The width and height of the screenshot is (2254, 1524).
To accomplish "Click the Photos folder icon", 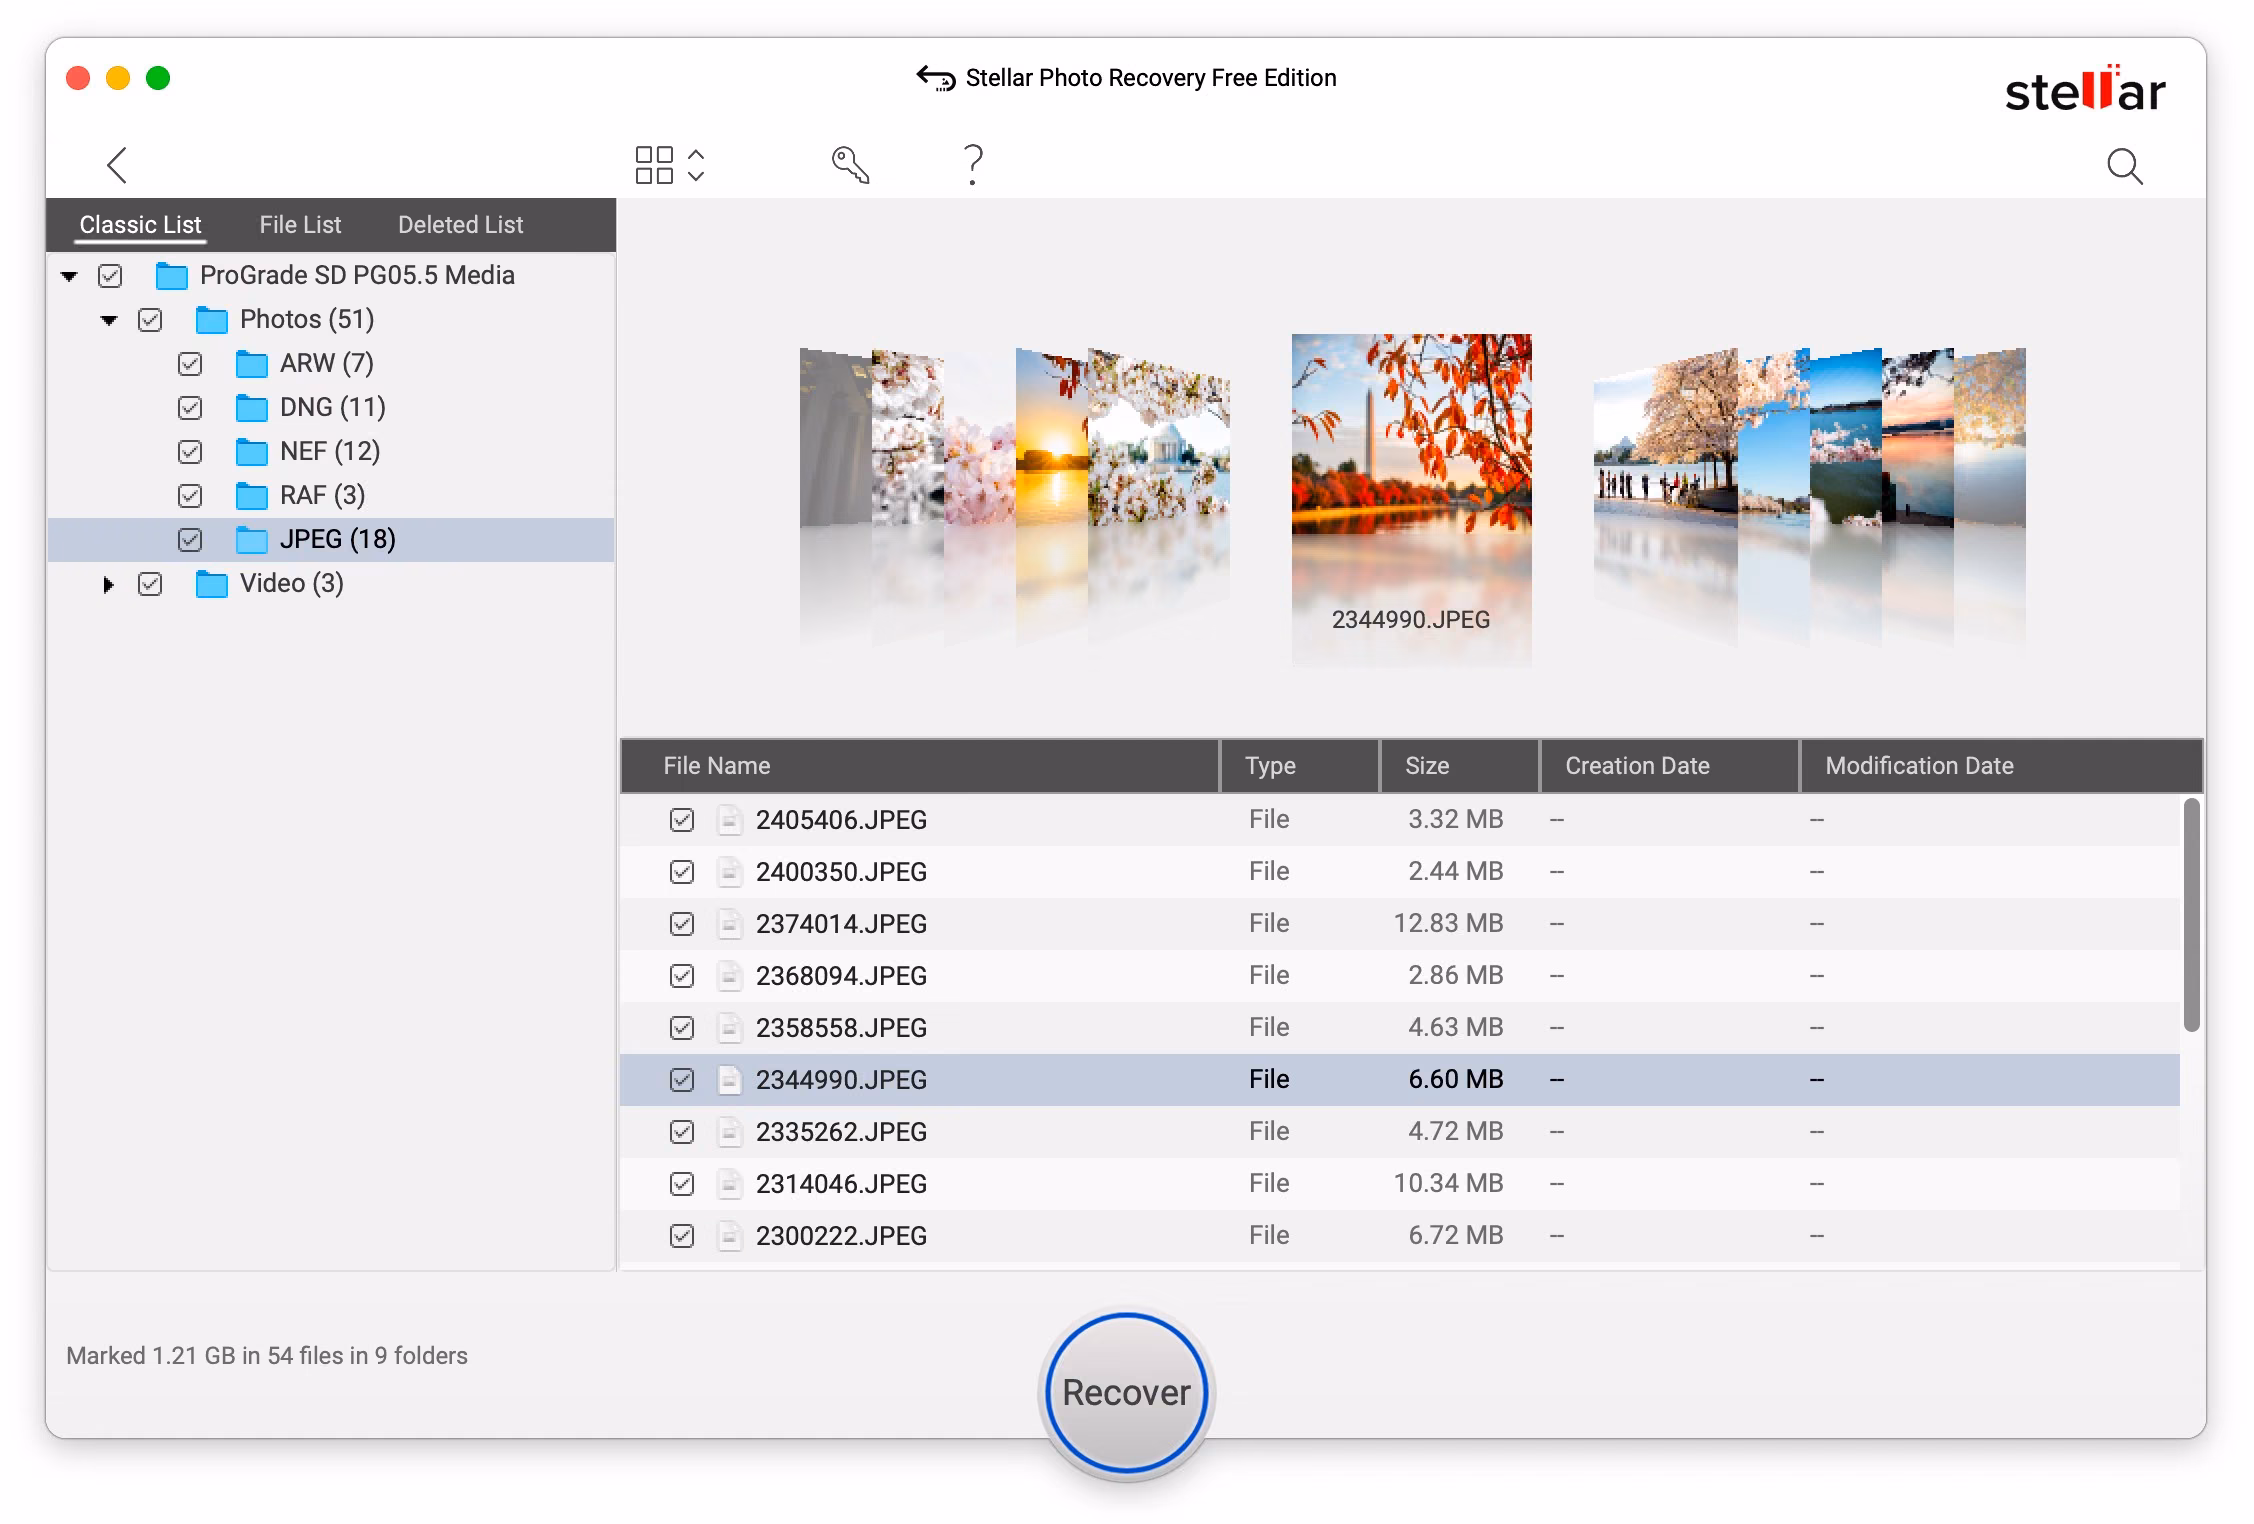I will coord(212,319).
